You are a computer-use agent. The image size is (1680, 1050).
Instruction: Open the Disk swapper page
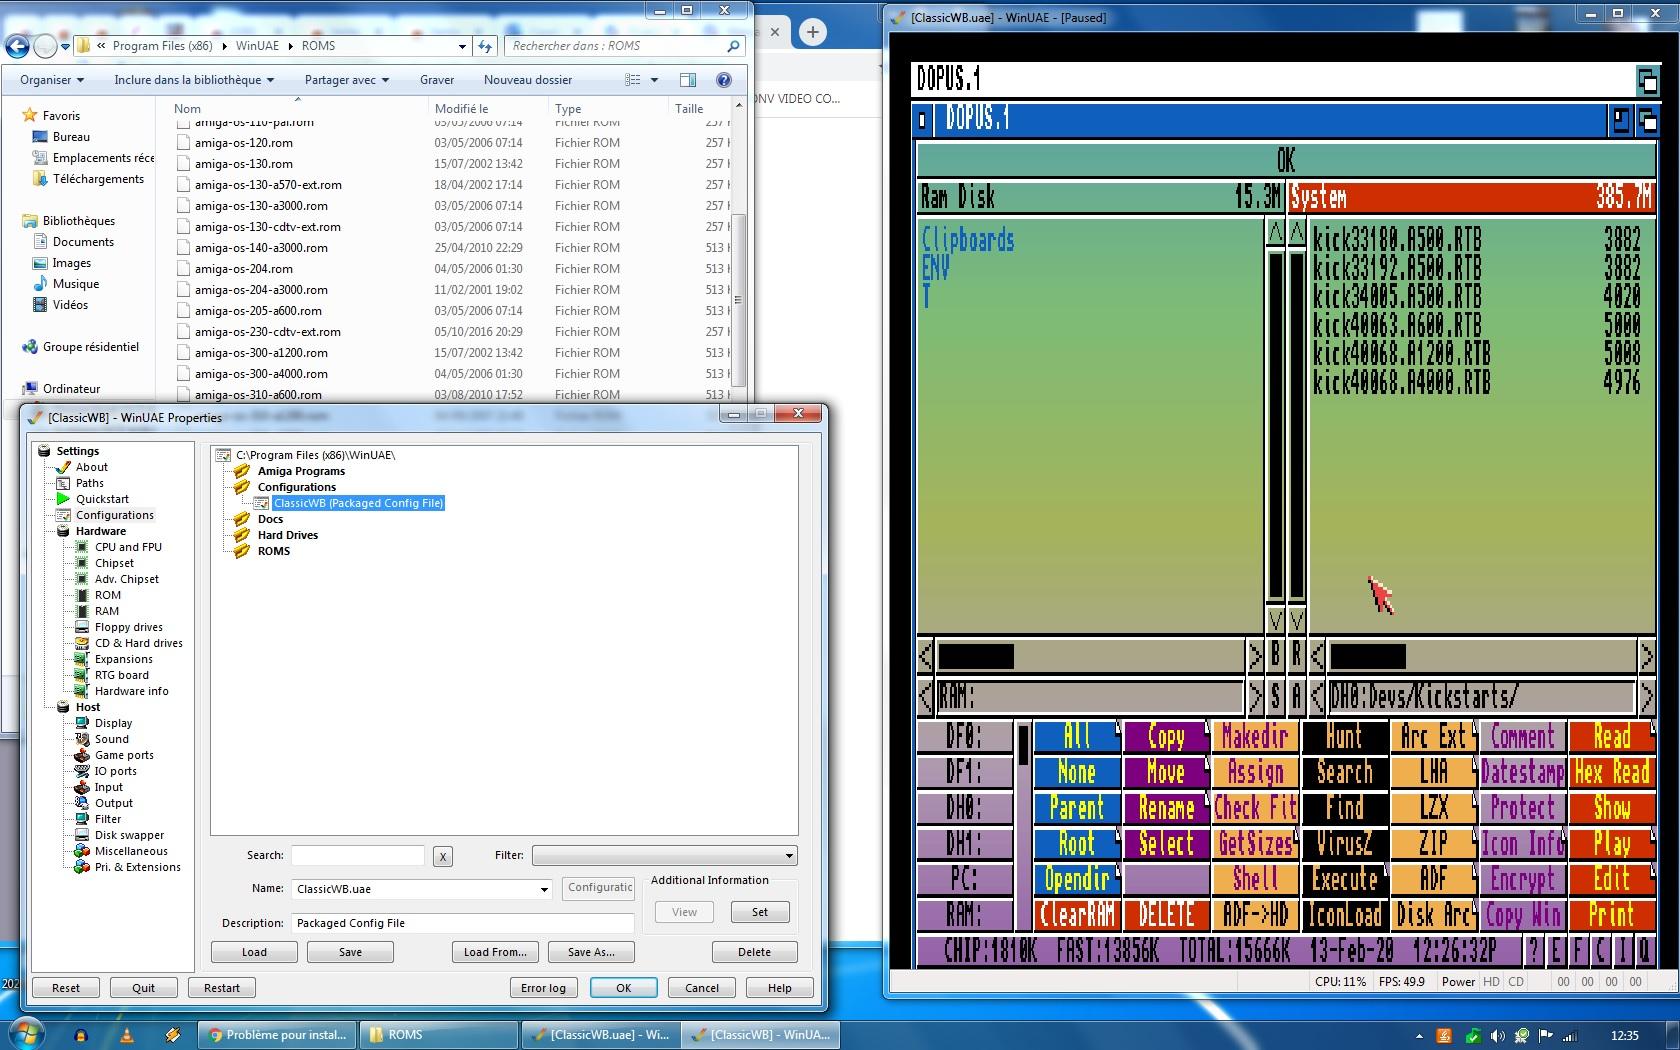pos(129,835)
